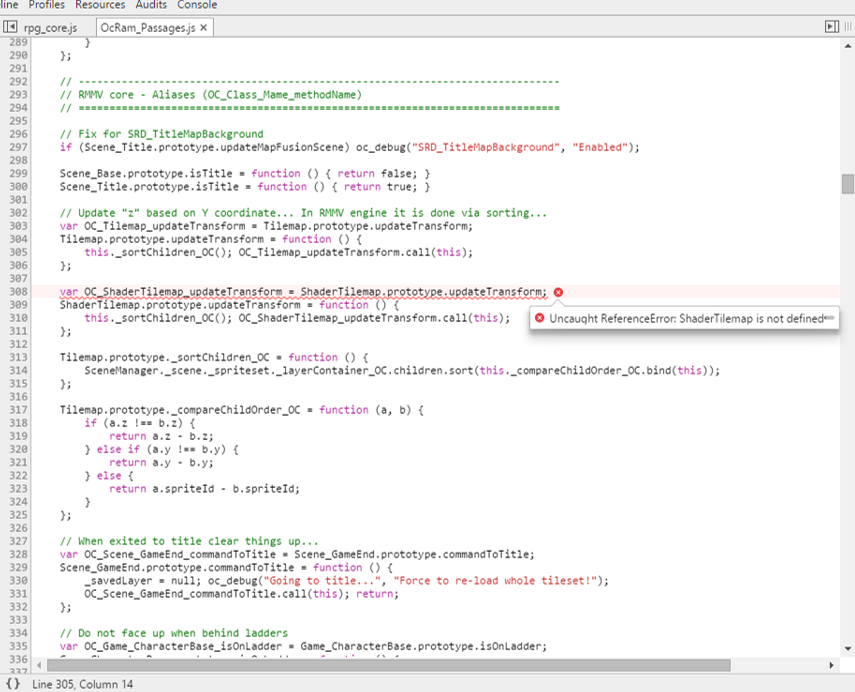Set a breakpoint on line number 317

18,410
